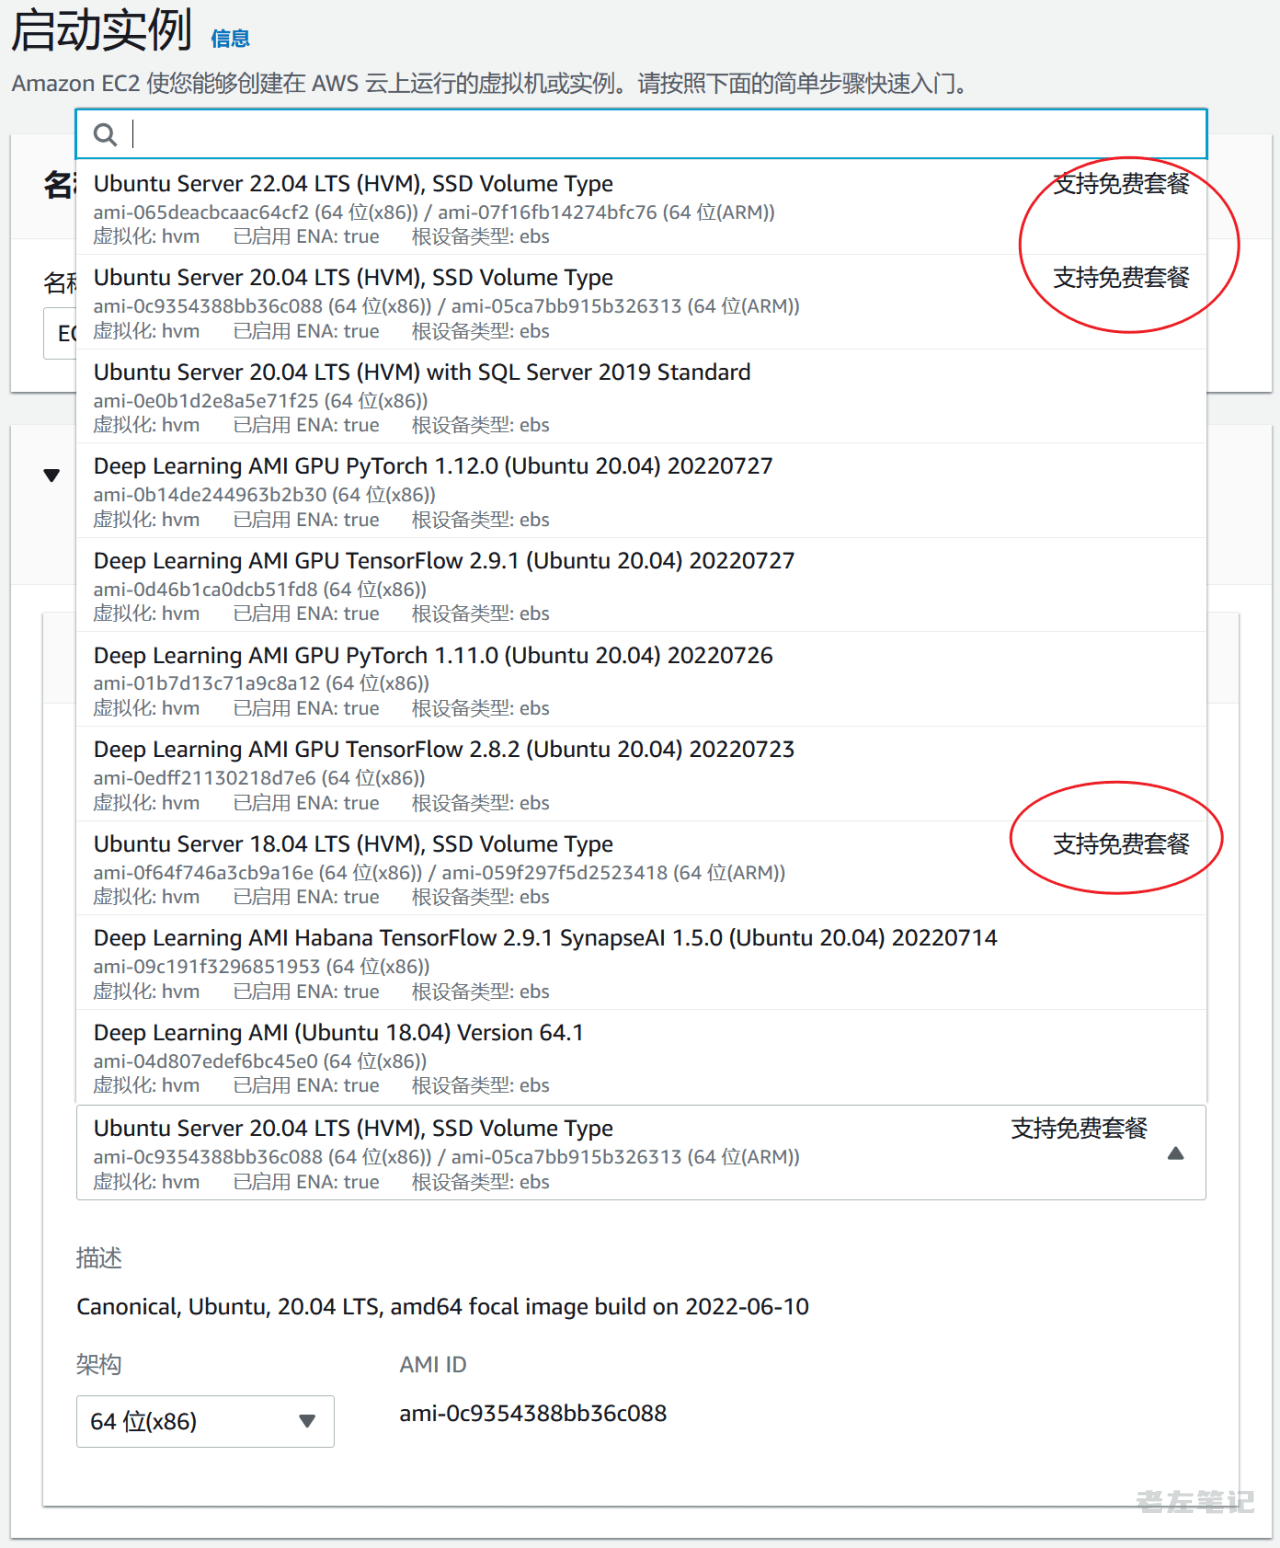
Task: Pick Deep Learning AMI GPU TensorFlow 2.8.2
Action: [641, 774]
